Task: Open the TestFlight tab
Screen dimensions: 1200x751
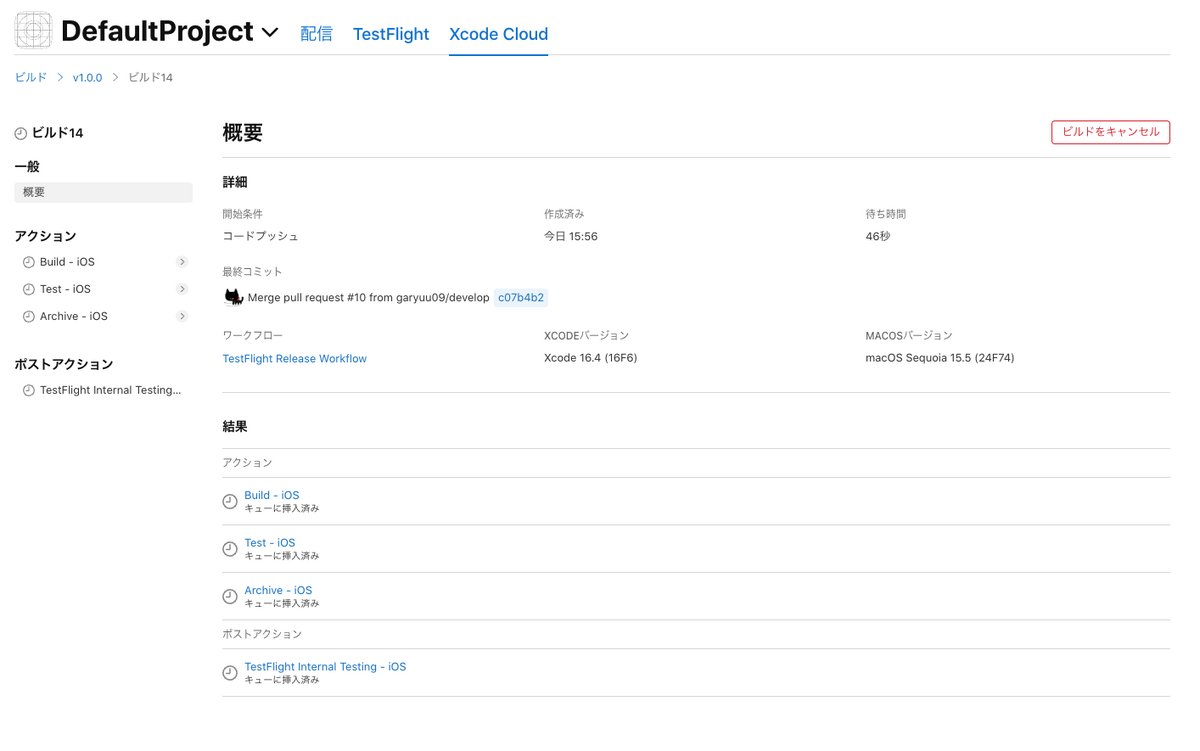Action: [391, 34]
